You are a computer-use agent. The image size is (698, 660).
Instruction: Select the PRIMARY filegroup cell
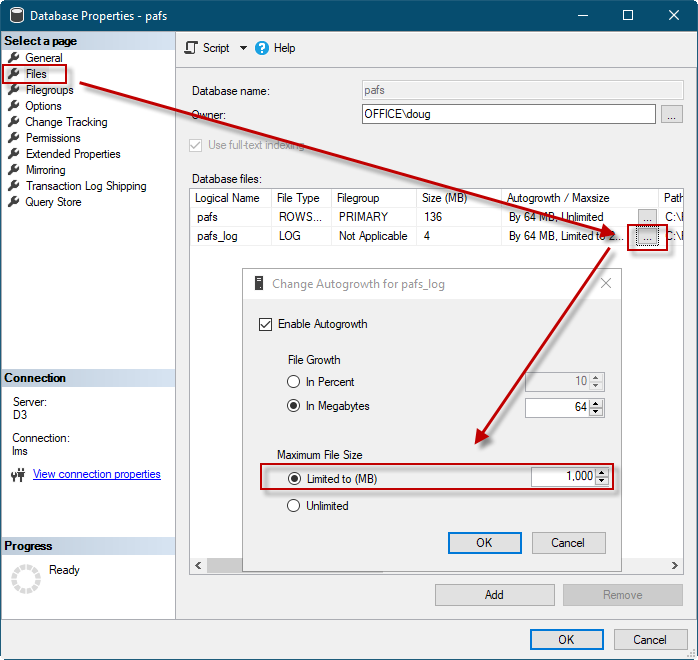[374, 217]
